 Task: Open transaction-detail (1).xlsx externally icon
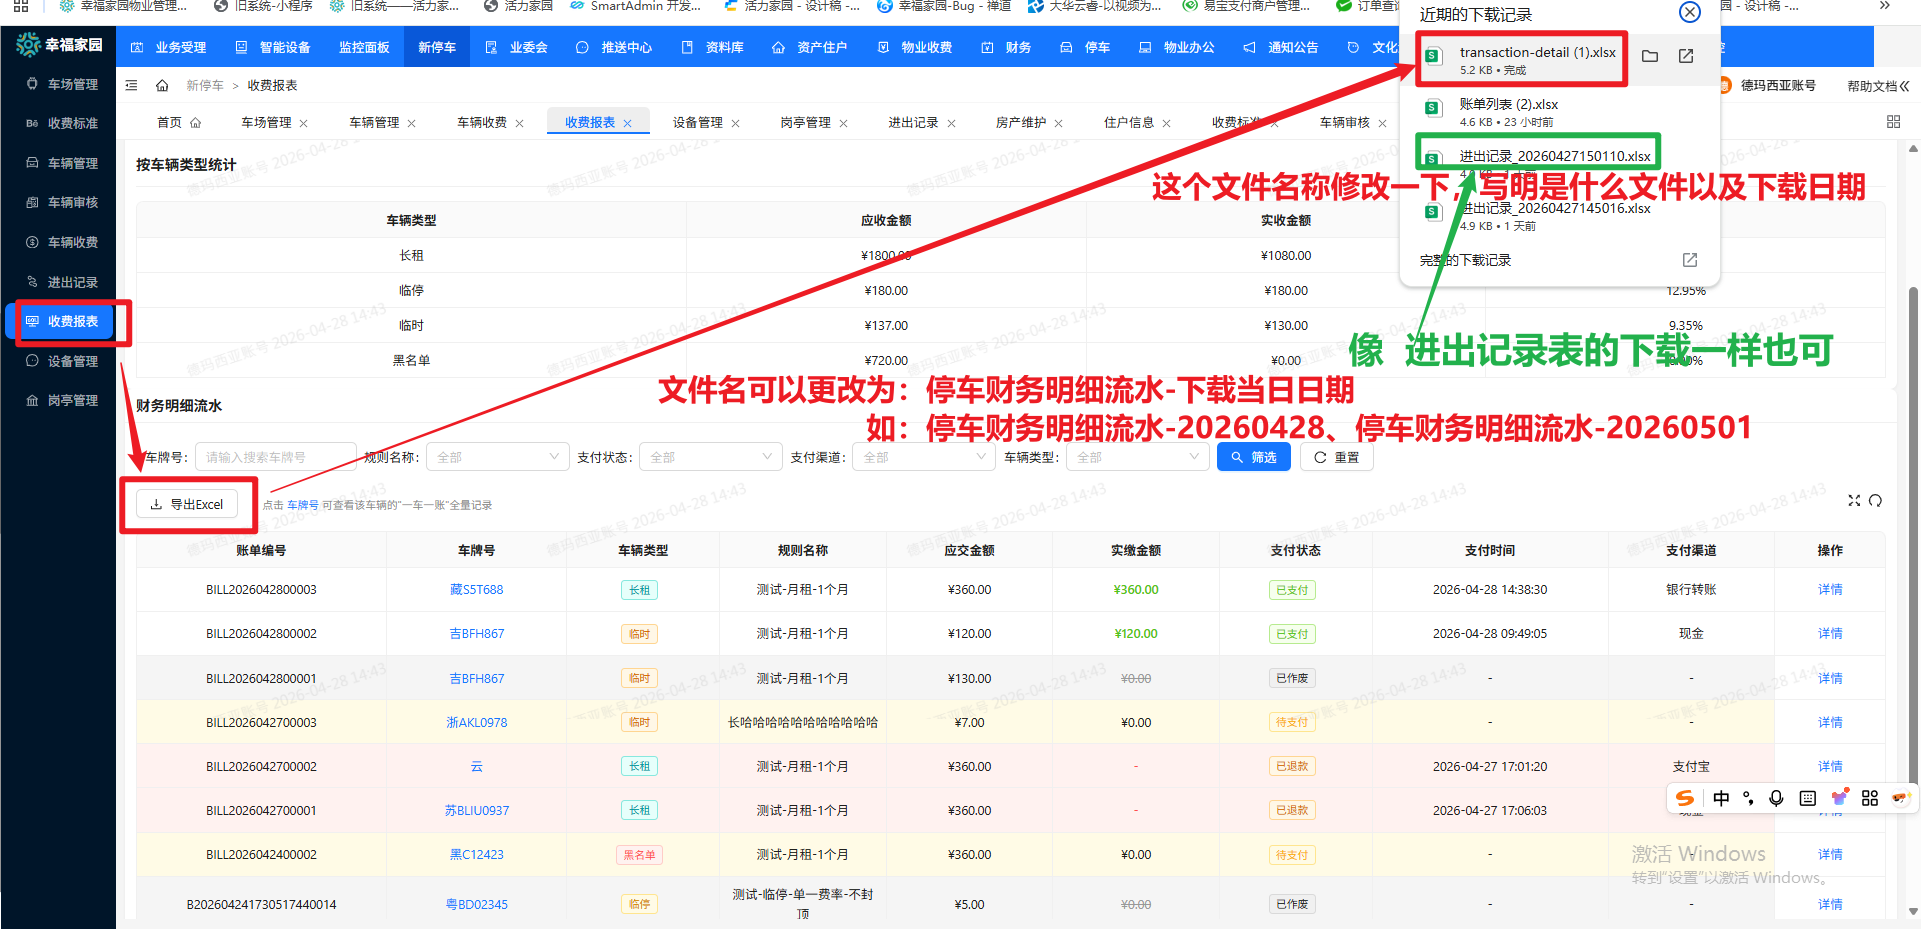point(1686,56)
